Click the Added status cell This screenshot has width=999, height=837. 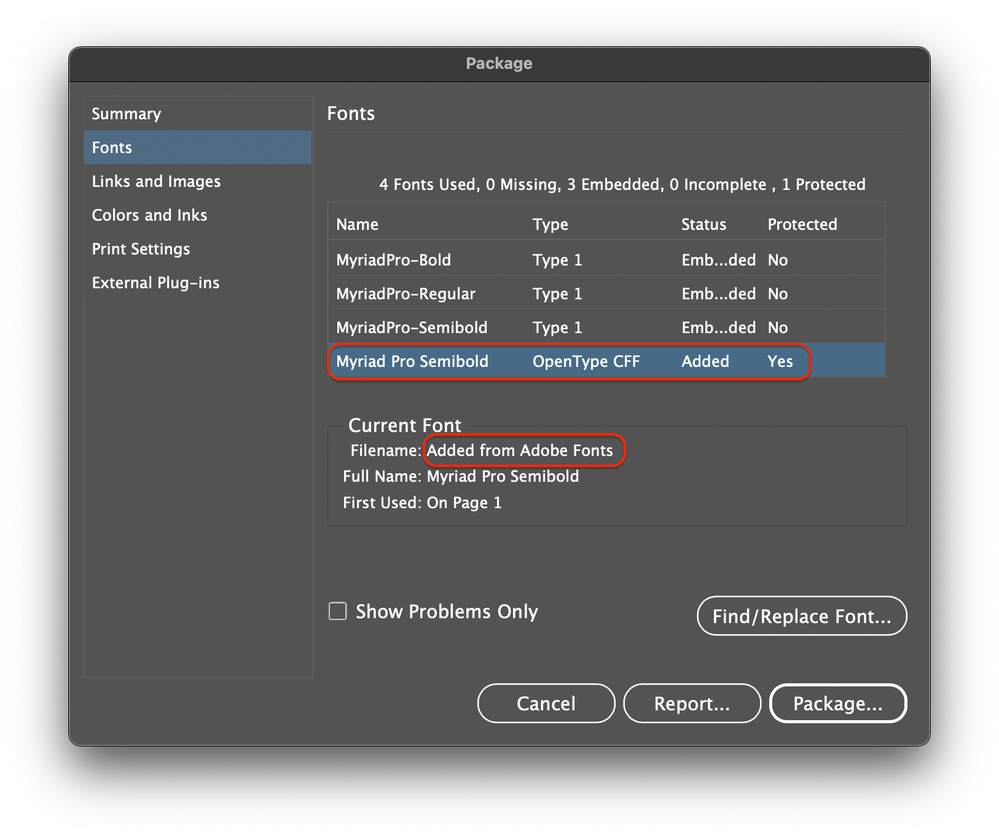[x=705, y=361]
